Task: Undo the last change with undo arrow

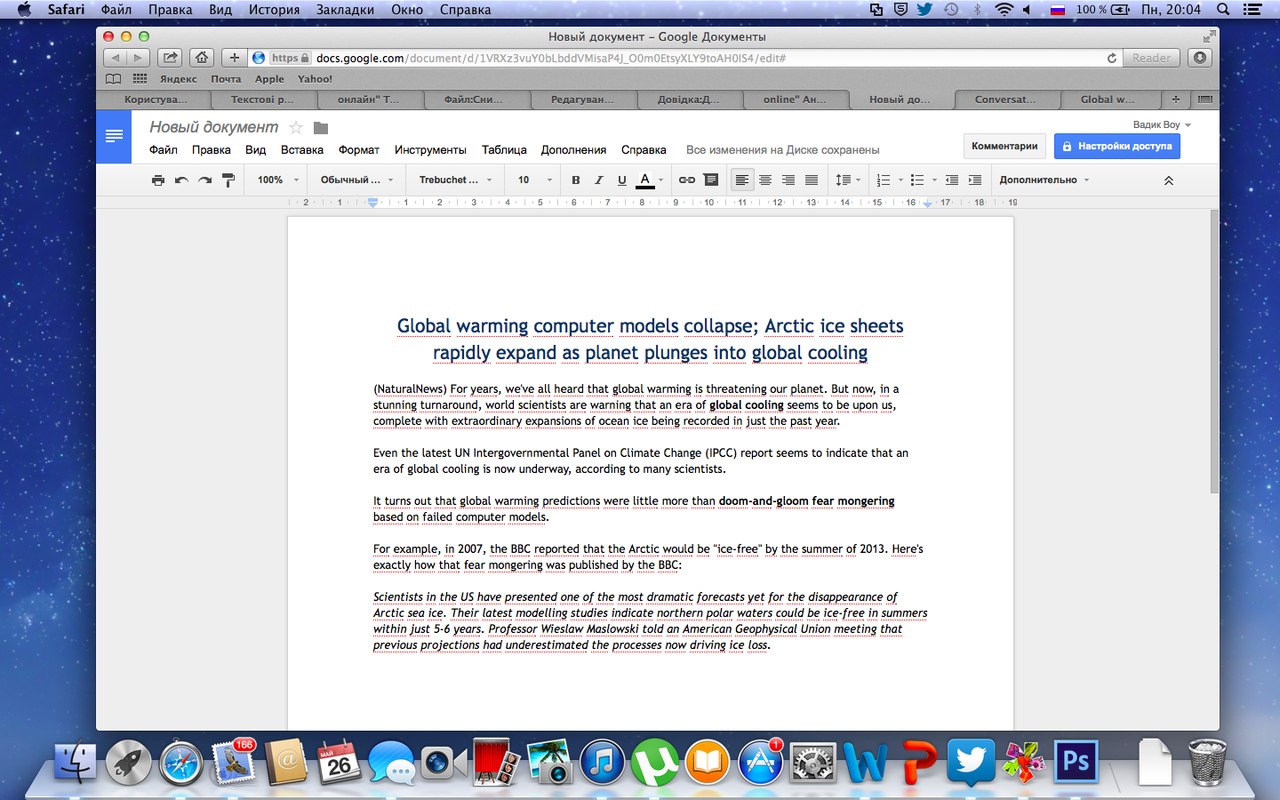Action: (x=181, y=180)
